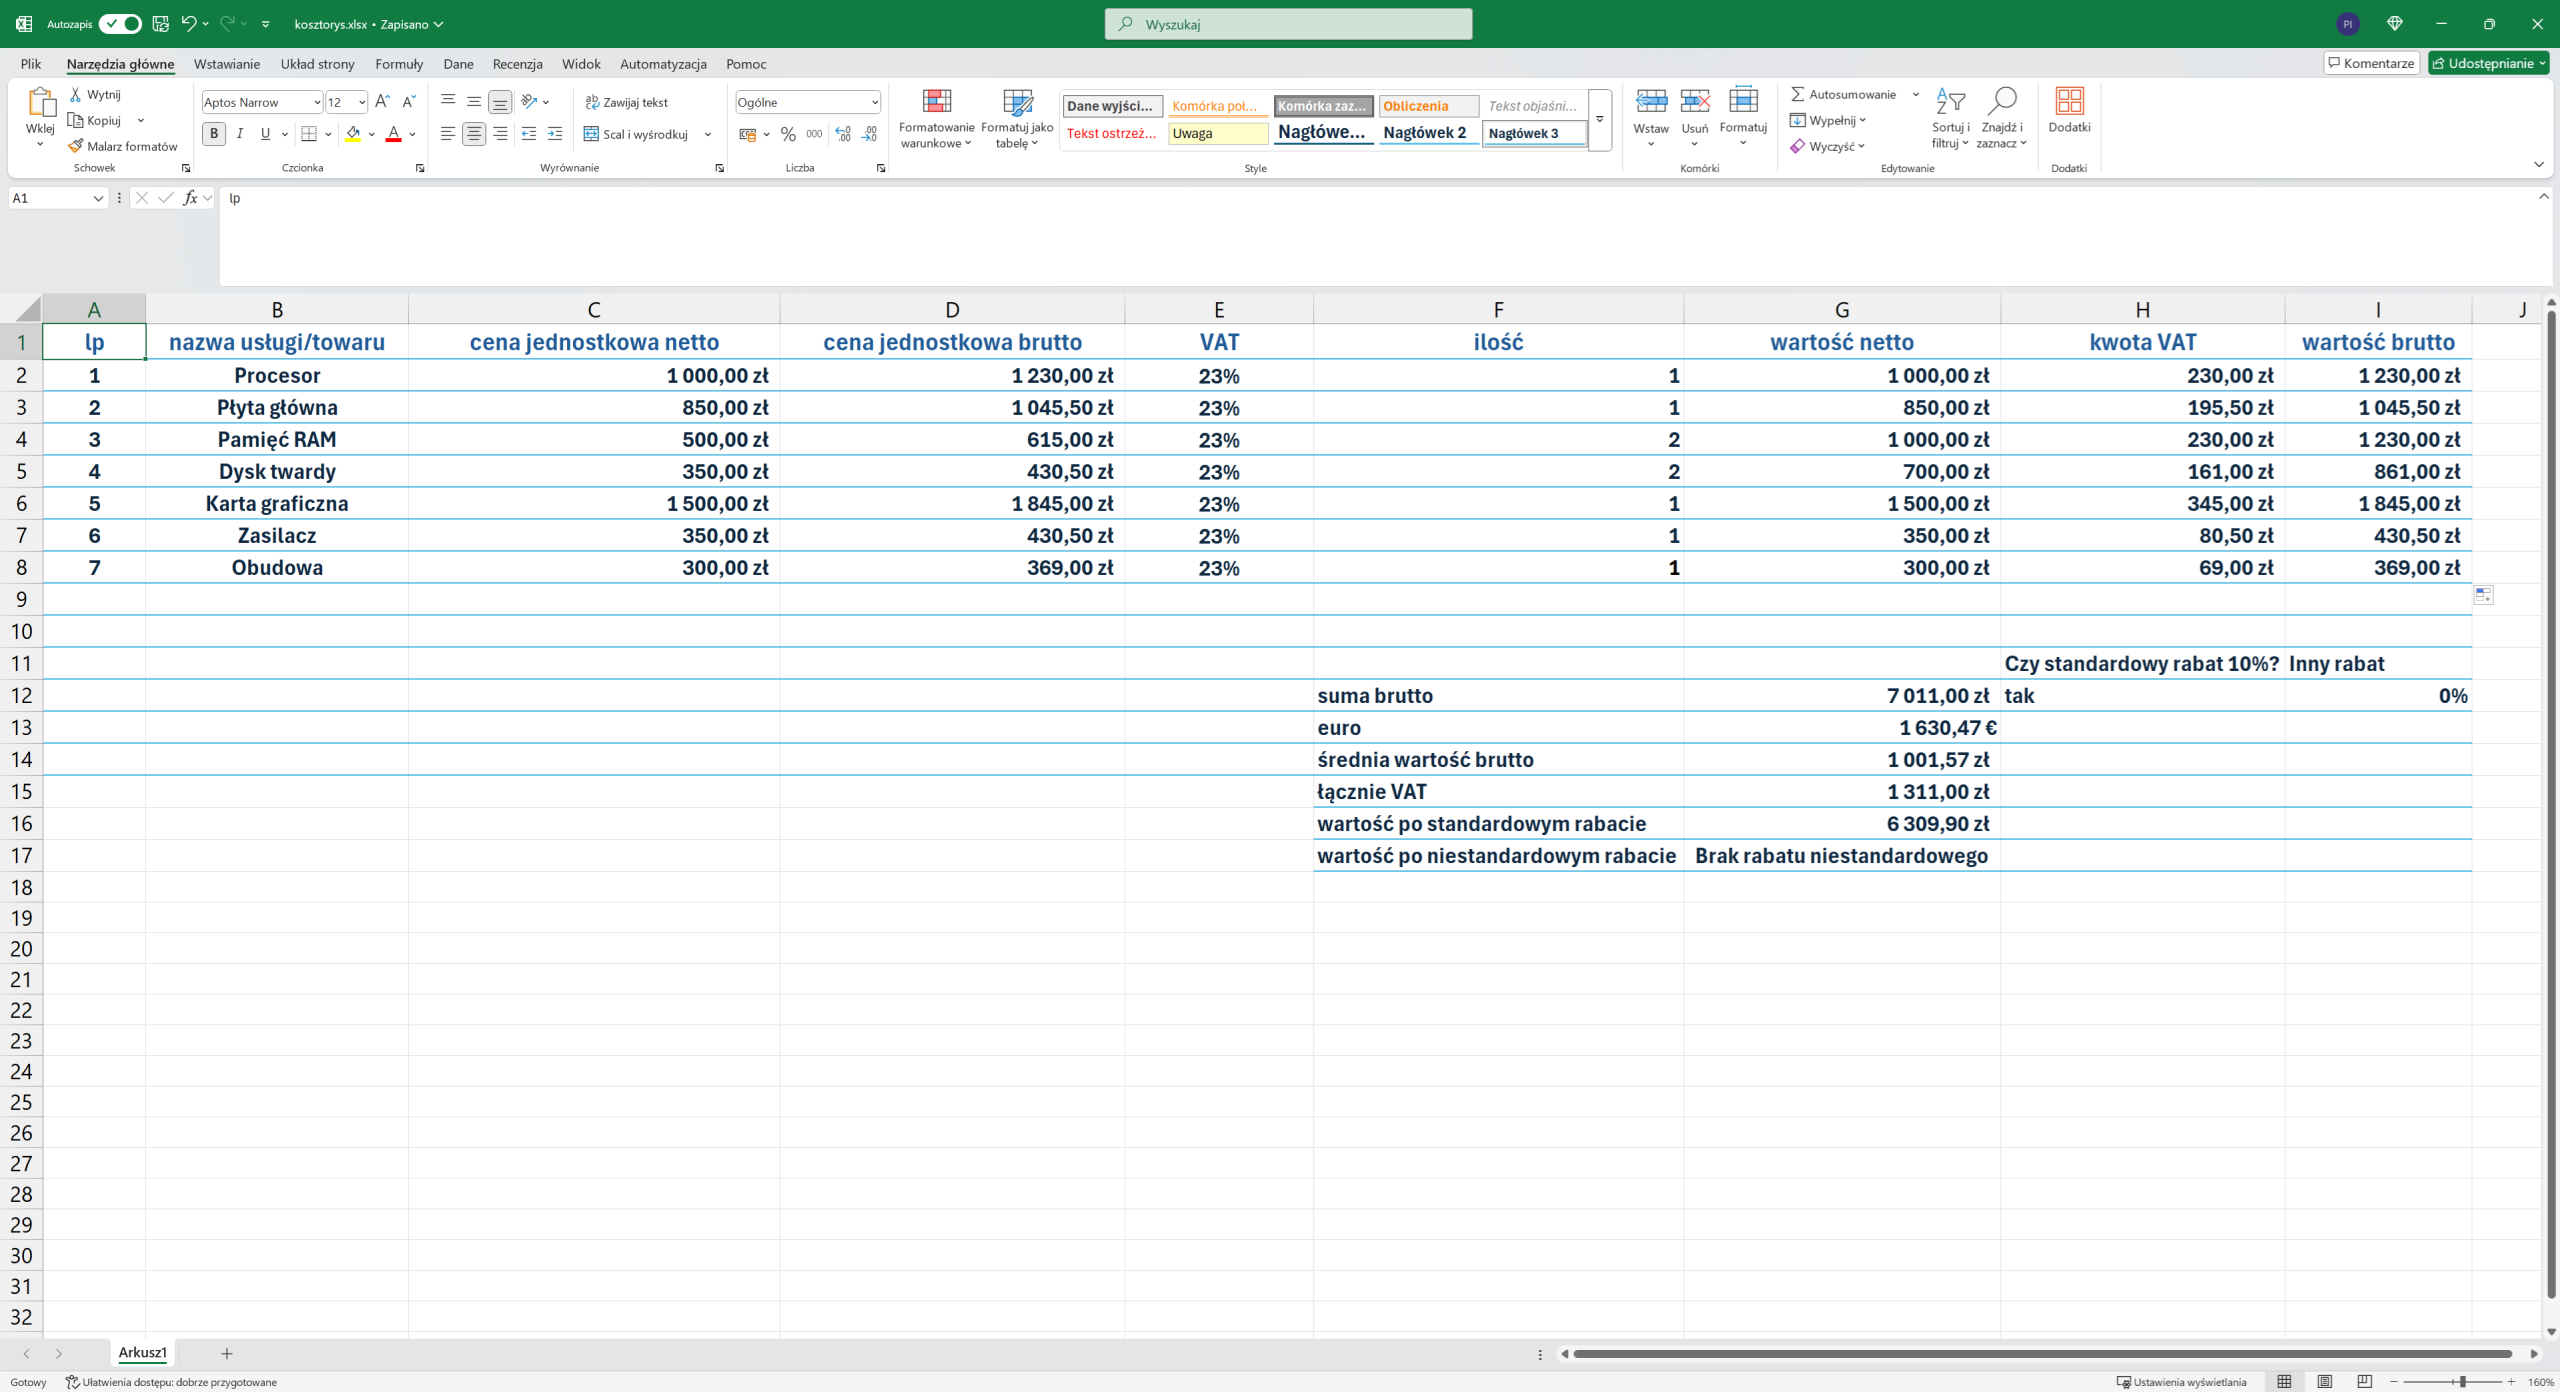Open the Plik menu
Screen dimensions: 2560x1392
31,63
